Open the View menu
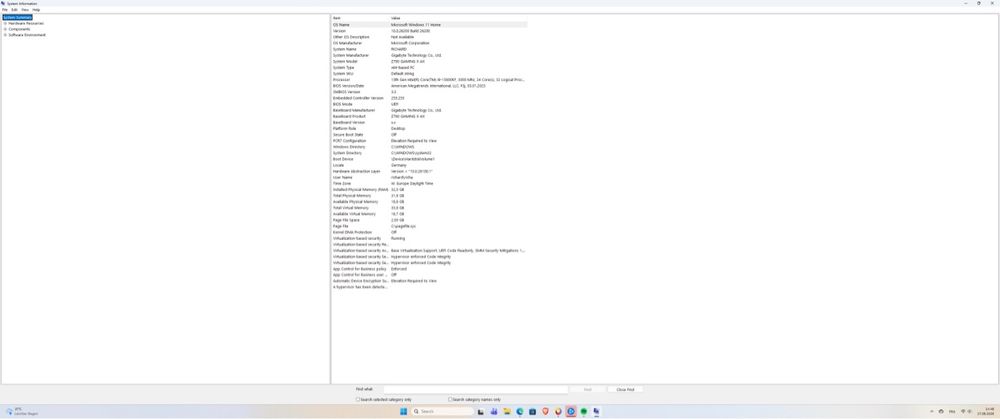This screenshot has height=419, width=1000. point(25,10)
